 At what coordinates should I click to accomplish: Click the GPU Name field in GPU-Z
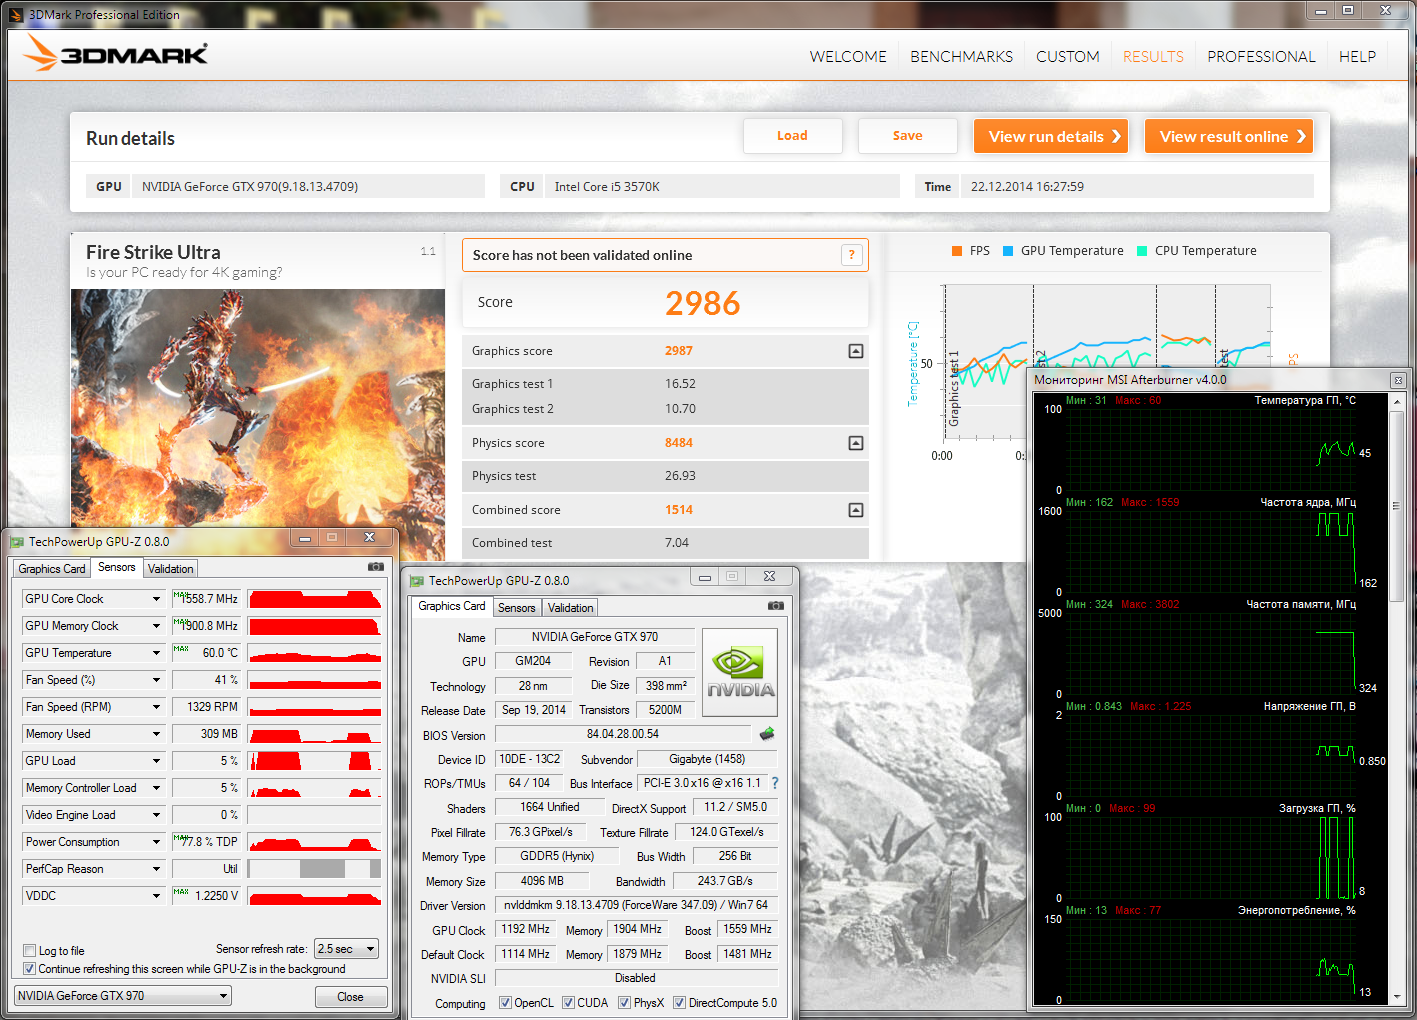pyautogui.click(x=594, y=637)
